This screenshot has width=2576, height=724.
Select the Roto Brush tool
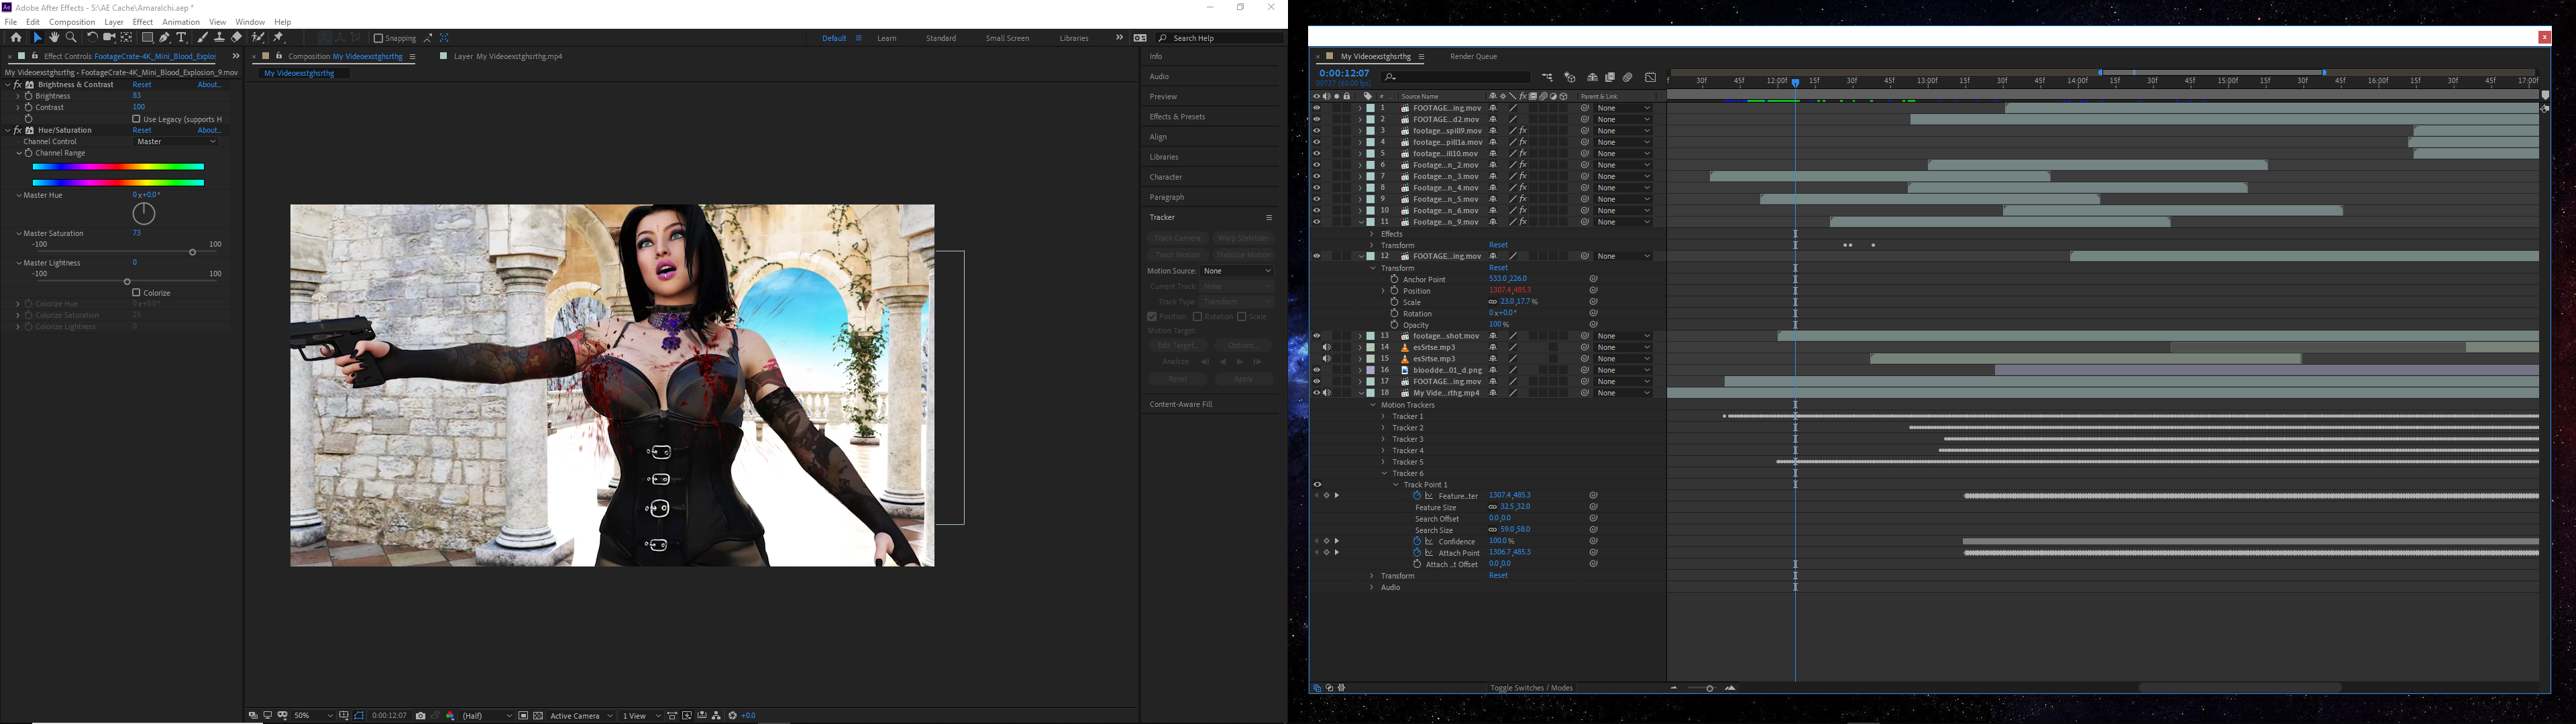tap(257, 38)
